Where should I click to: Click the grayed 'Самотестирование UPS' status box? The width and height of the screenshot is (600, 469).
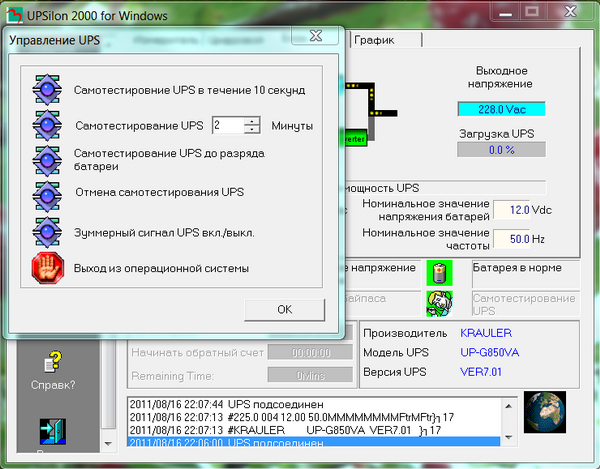[x=526, y=304]
